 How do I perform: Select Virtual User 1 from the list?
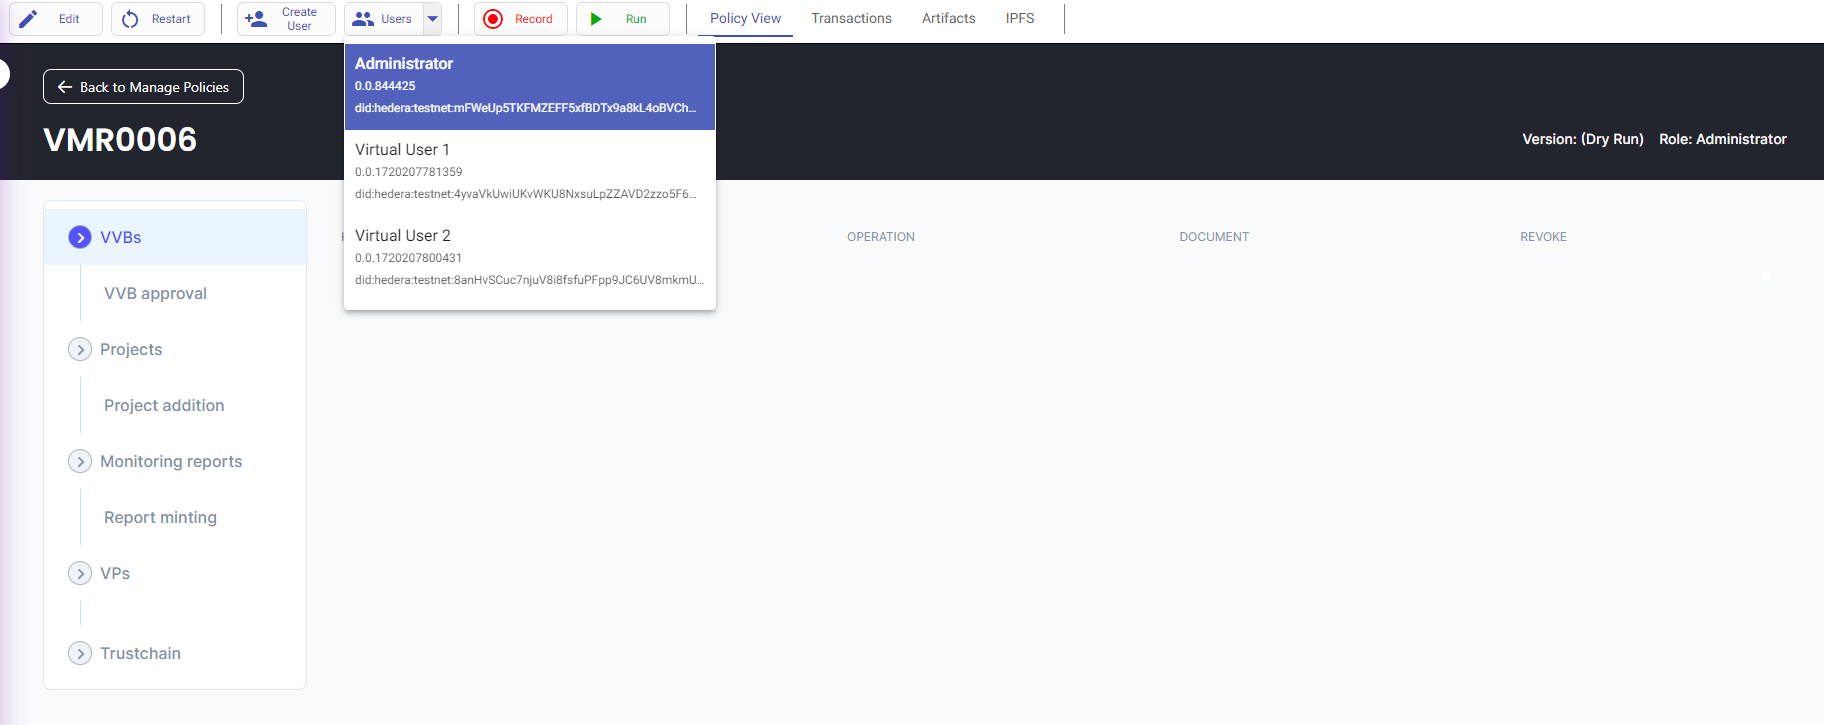[x=530, y=172]
